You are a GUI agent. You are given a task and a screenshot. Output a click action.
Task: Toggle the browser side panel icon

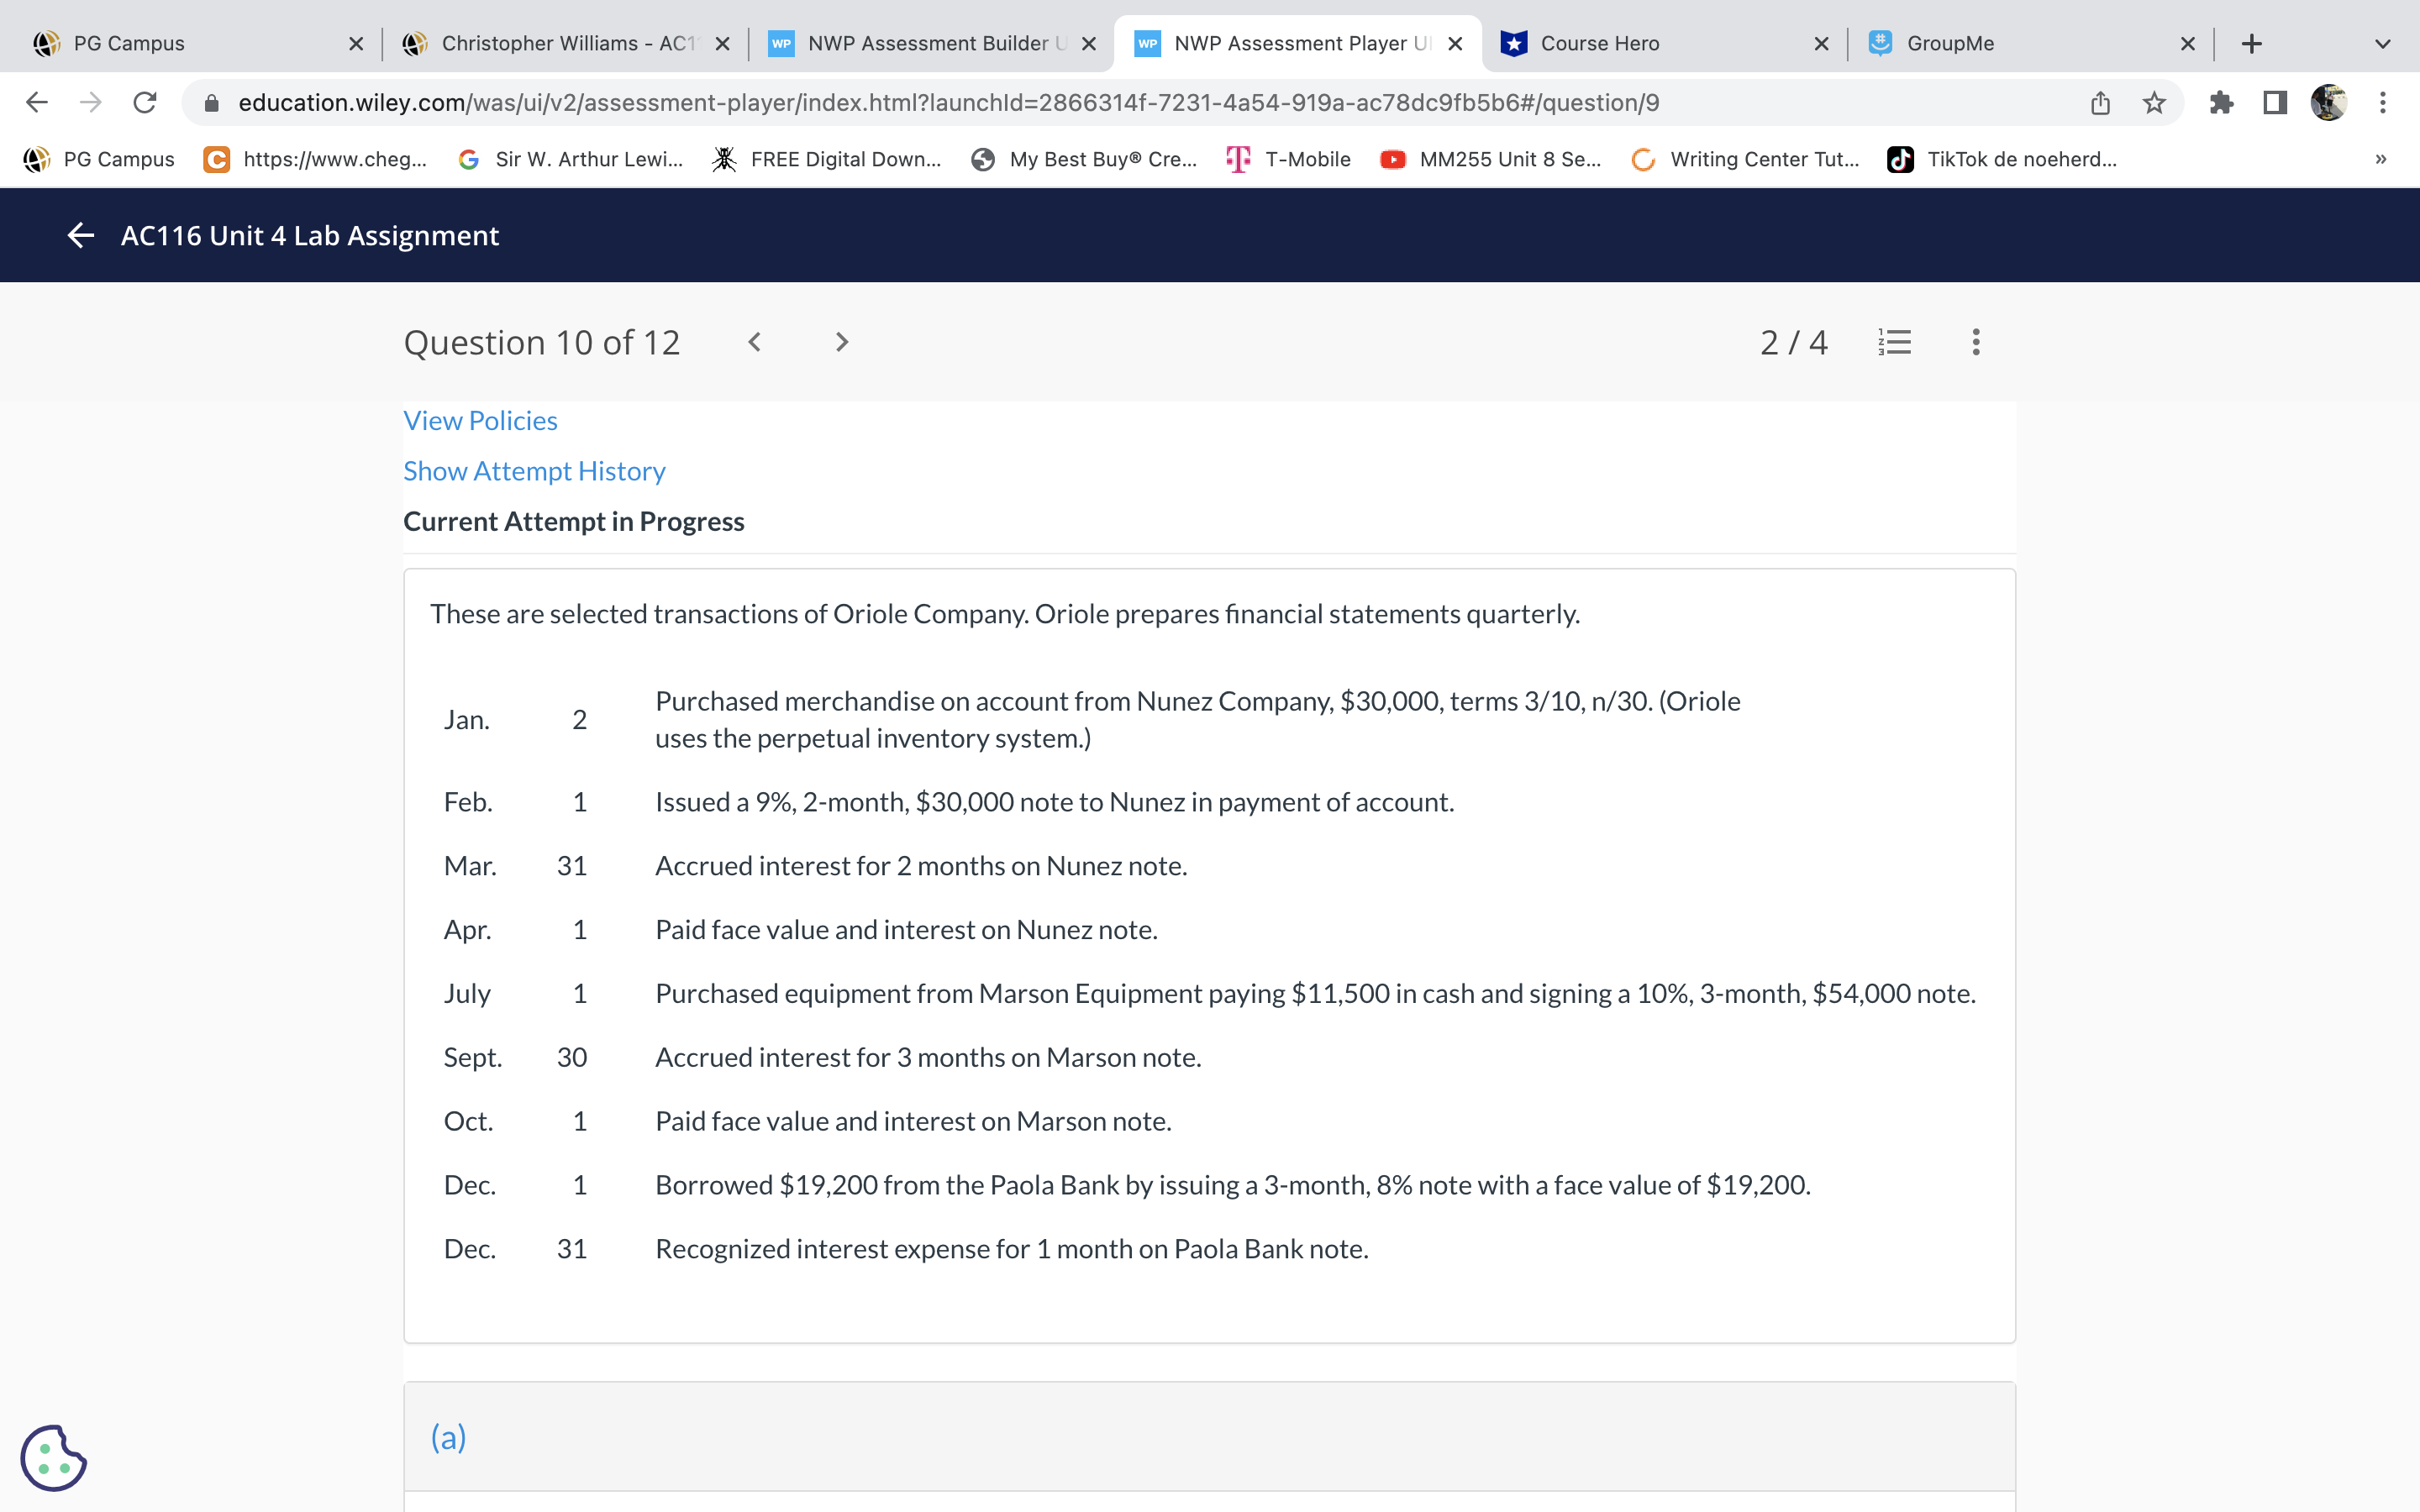[x=2275, y=103]
